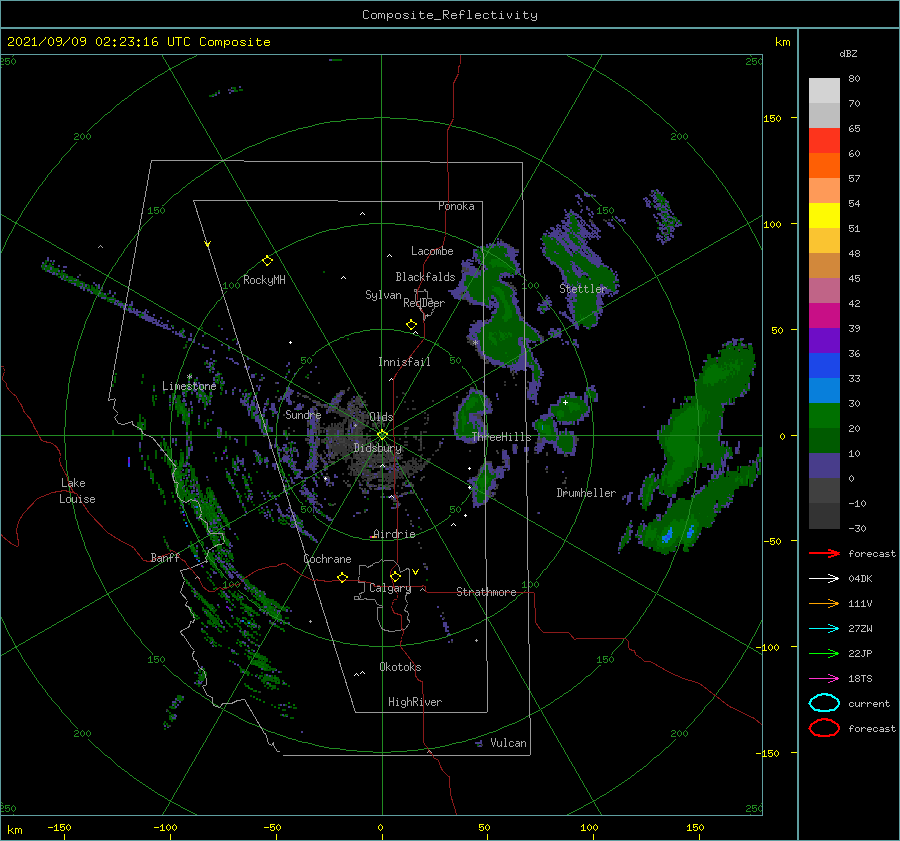
Task: Click the Okotoks city label
Action: pyautogui.click(x=401, y=667)
